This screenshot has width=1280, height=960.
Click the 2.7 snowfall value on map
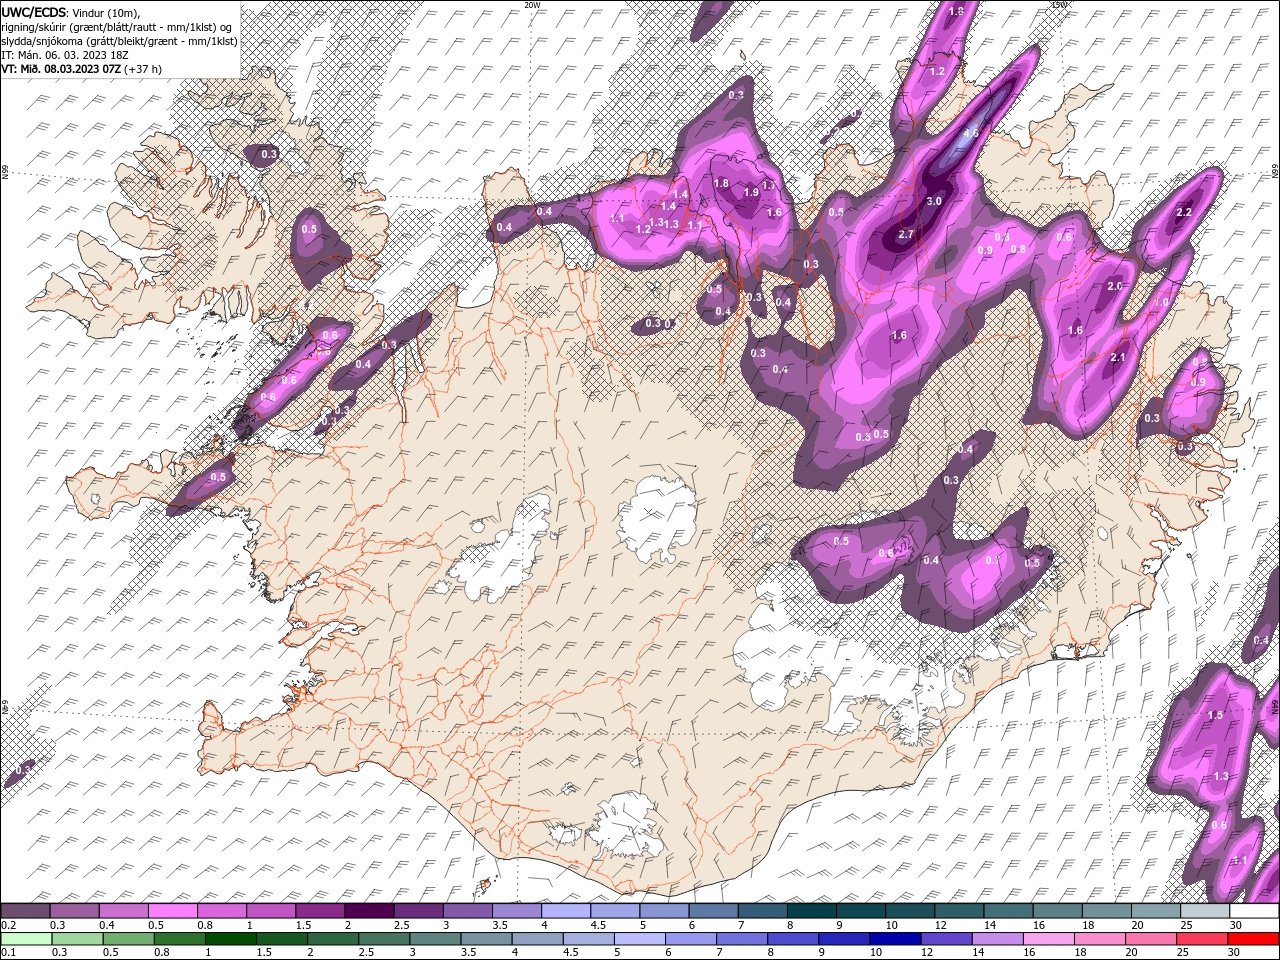906,234
